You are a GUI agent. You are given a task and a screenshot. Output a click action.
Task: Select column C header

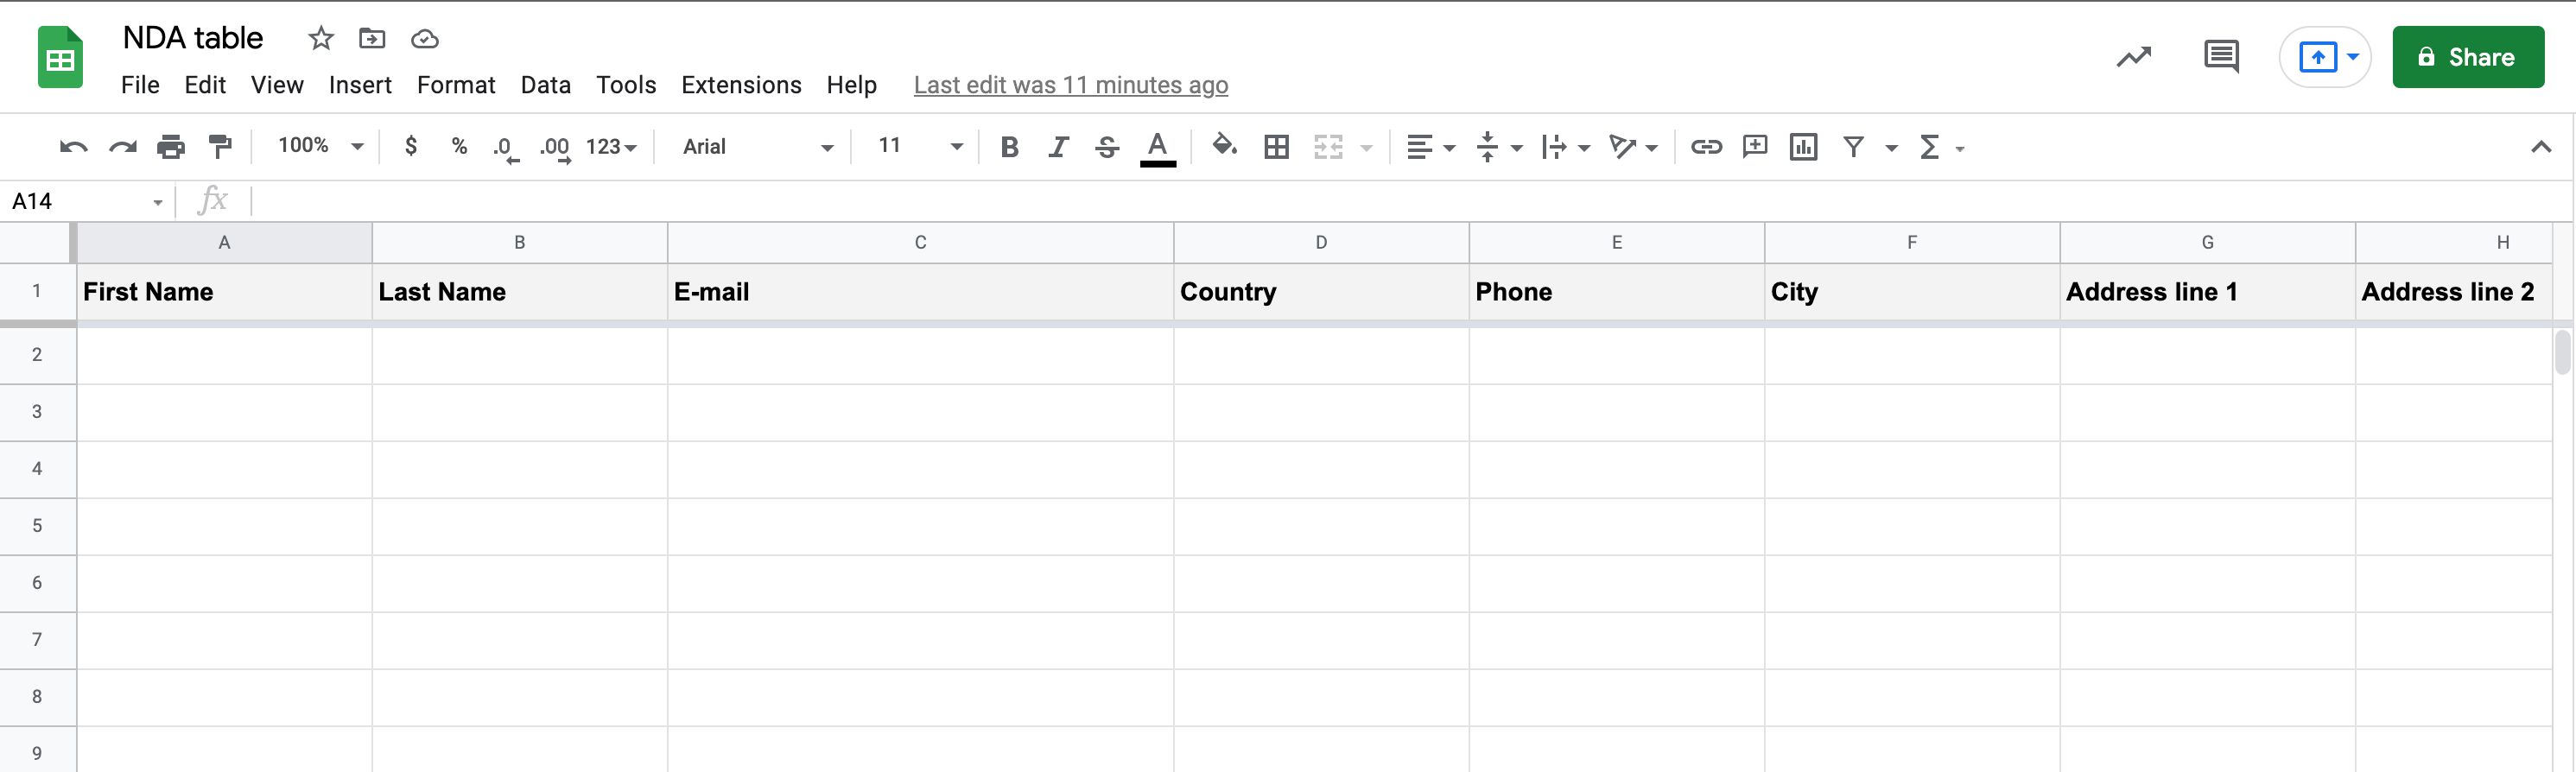[920, 242]
